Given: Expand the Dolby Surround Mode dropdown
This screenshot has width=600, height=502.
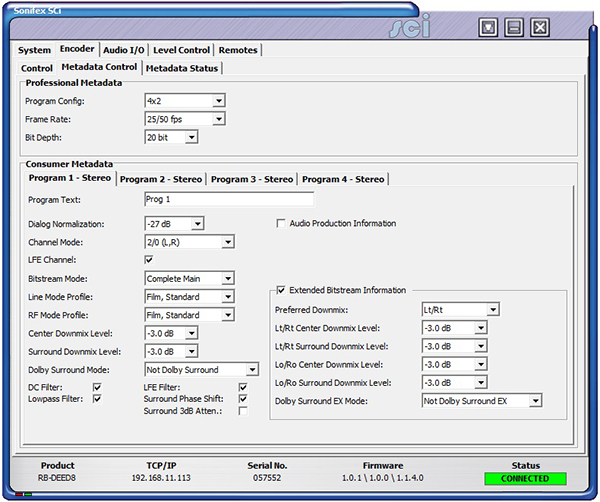Looking at the screenshot, I should [202, 370].
